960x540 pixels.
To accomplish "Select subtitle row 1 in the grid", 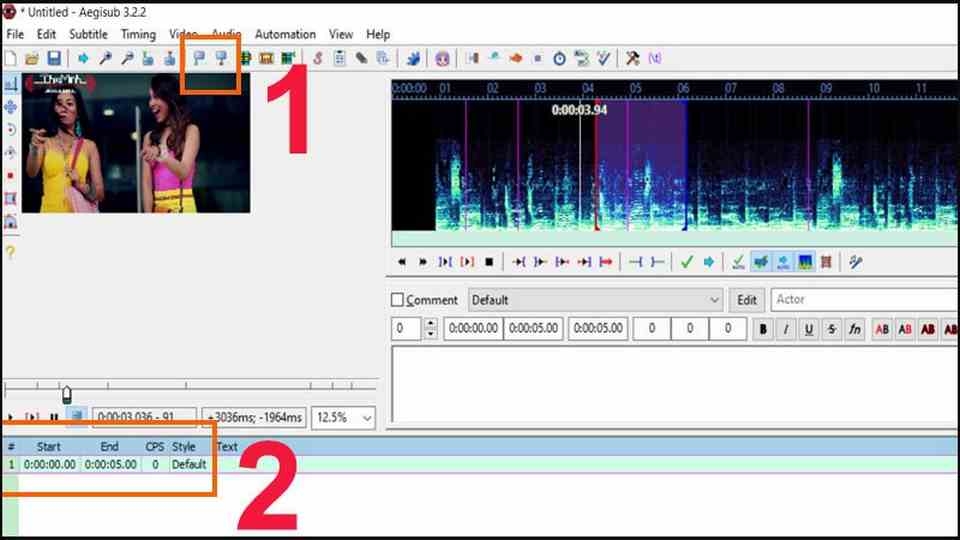I will click(480, 465).
